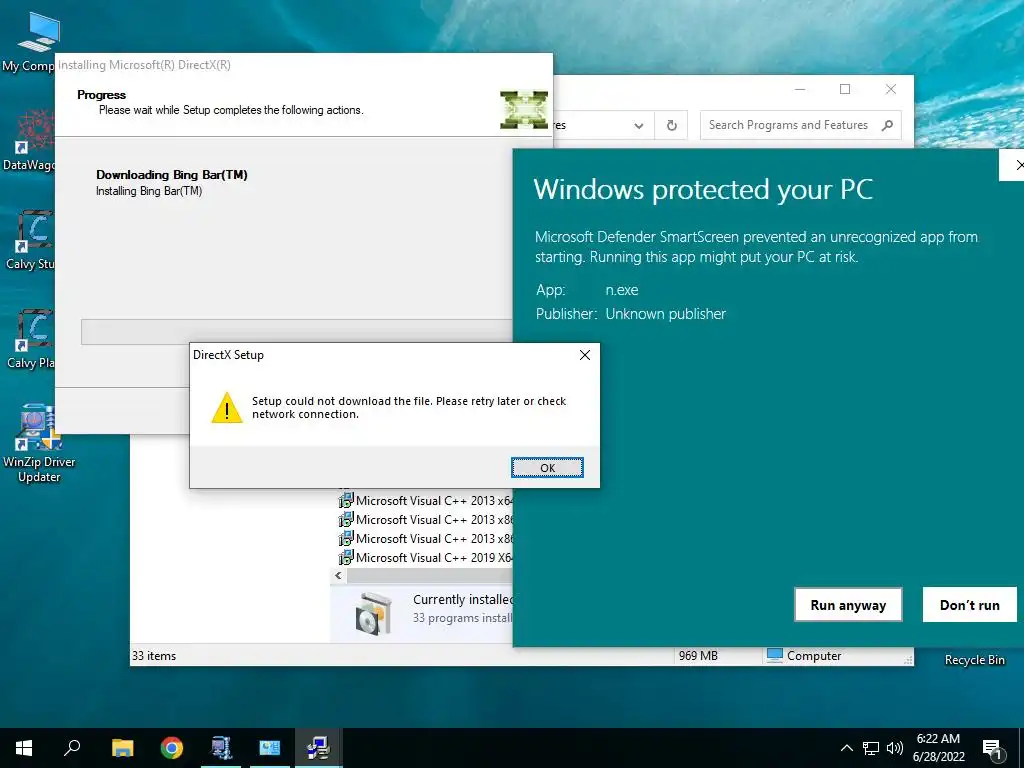Viewport: 1024px width, 768px height.
Task: Click the Currently installed programs disc icon
Action: click(373, 613)
